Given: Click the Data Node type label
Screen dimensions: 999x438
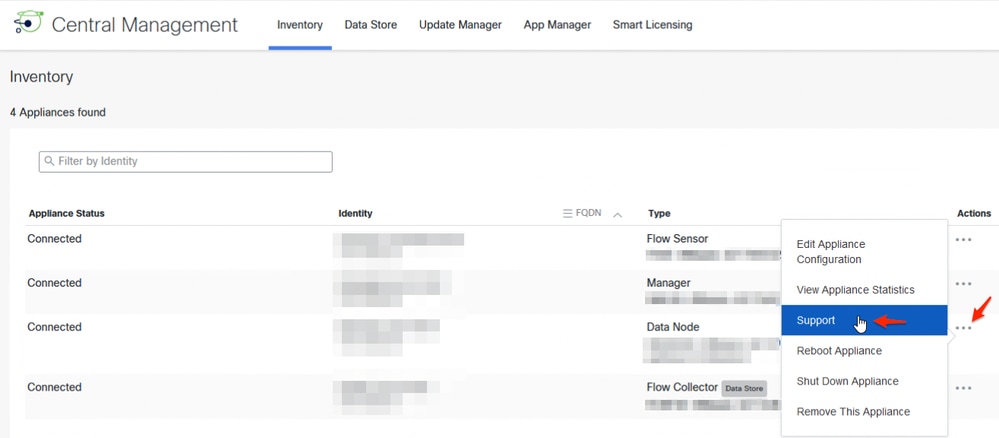Looking at the screenshot, I should tap(673, 327).
